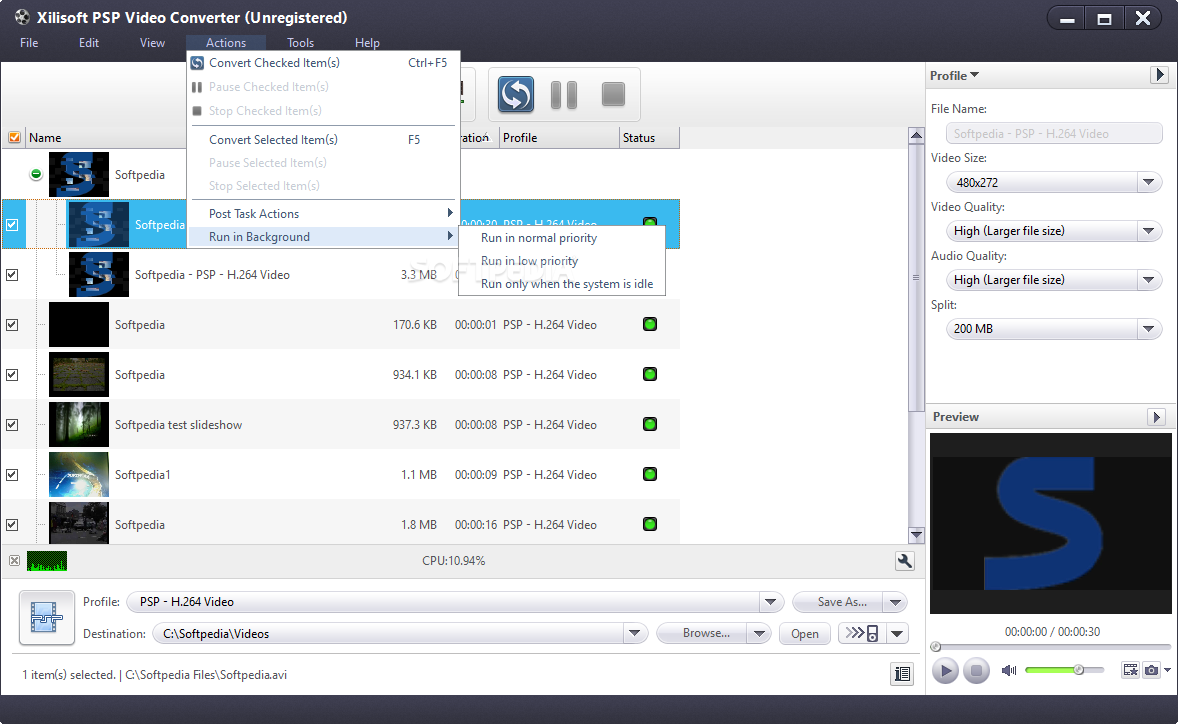Viewport: 1178px width, 724px height.
Task: Play the preview video
Action: click(945, 670)
